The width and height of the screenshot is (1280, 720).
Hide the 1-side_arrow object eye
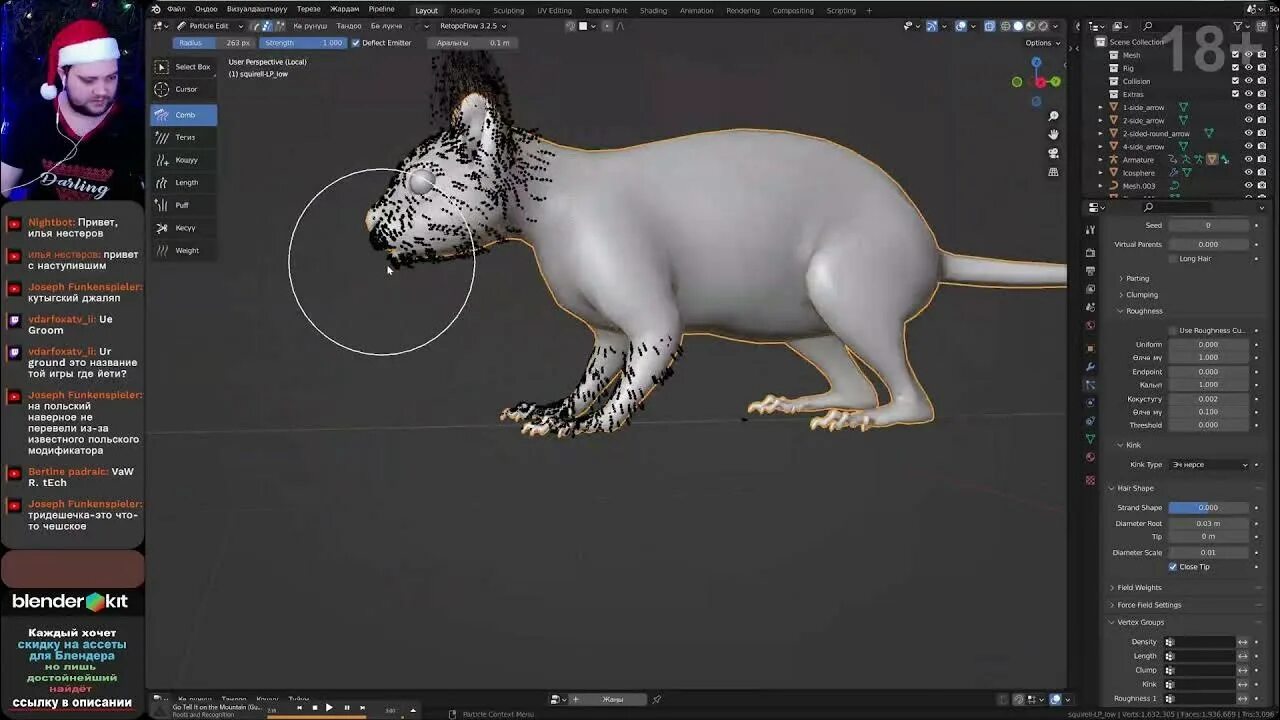point(1248,107)
